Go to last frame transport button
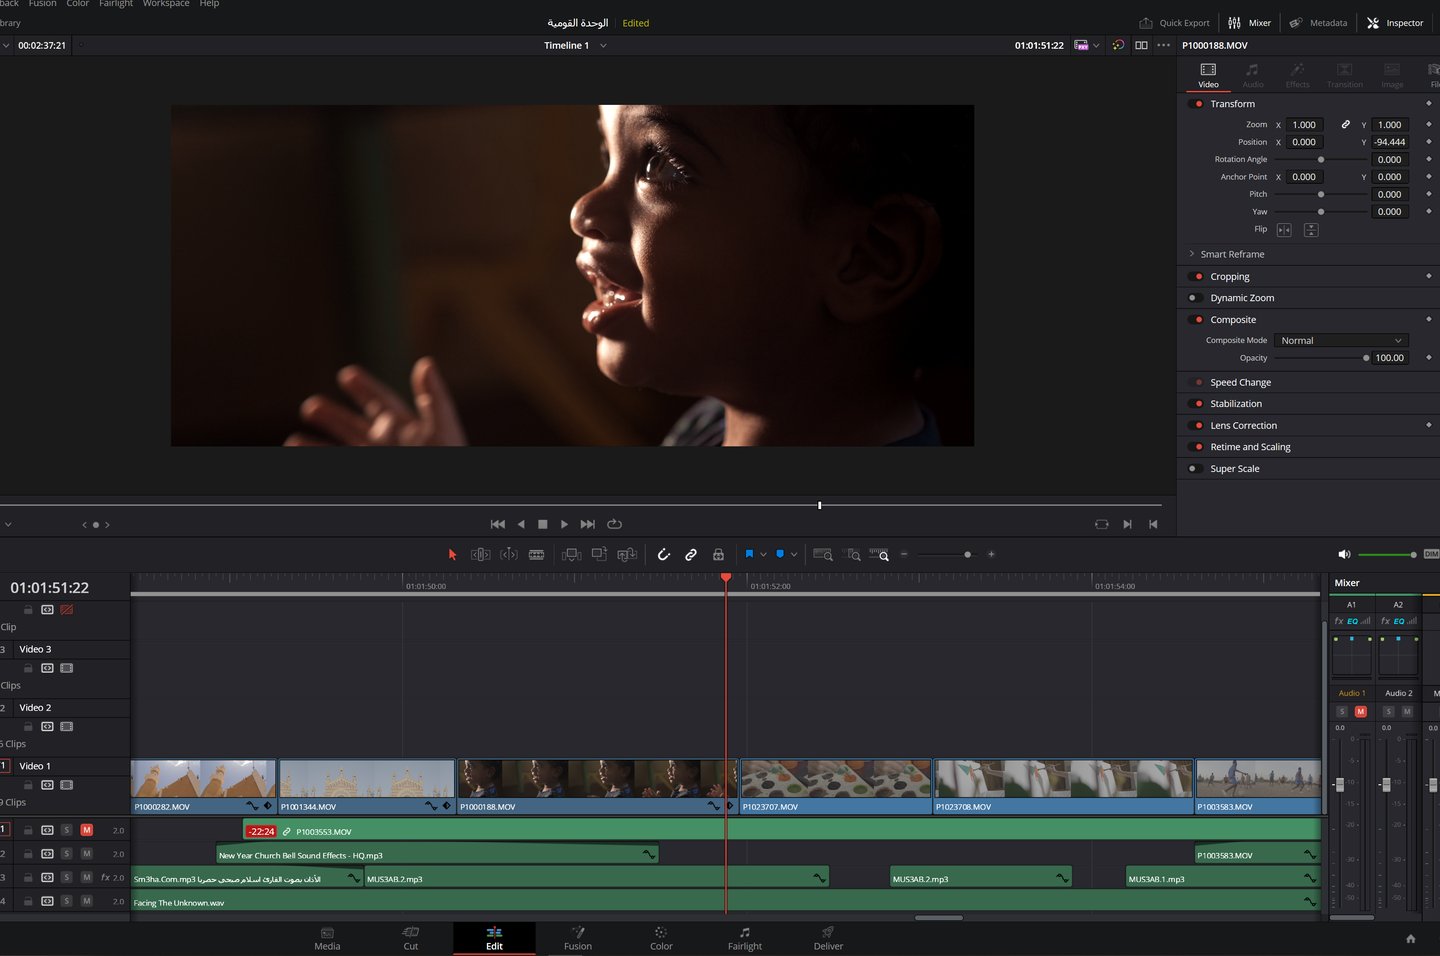1440x956 pixels. 588,524
